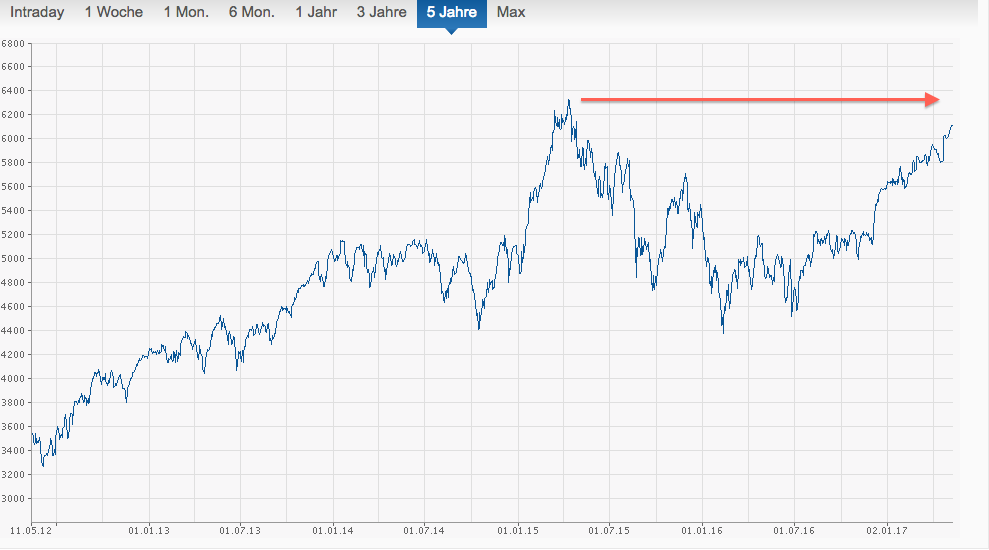
Task: Select the 3 Jahre time range
Action: pyautogui.click(x=381, y=13)
